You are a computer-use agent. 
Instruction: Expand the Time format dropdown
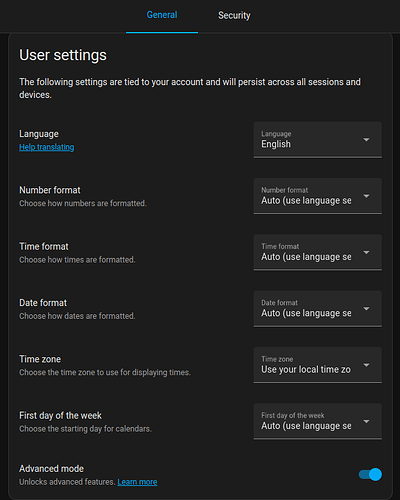318,252
